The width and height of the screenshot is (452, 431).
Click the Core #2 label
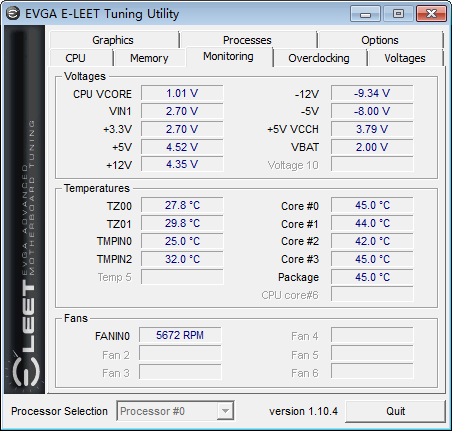pos(300,241)
